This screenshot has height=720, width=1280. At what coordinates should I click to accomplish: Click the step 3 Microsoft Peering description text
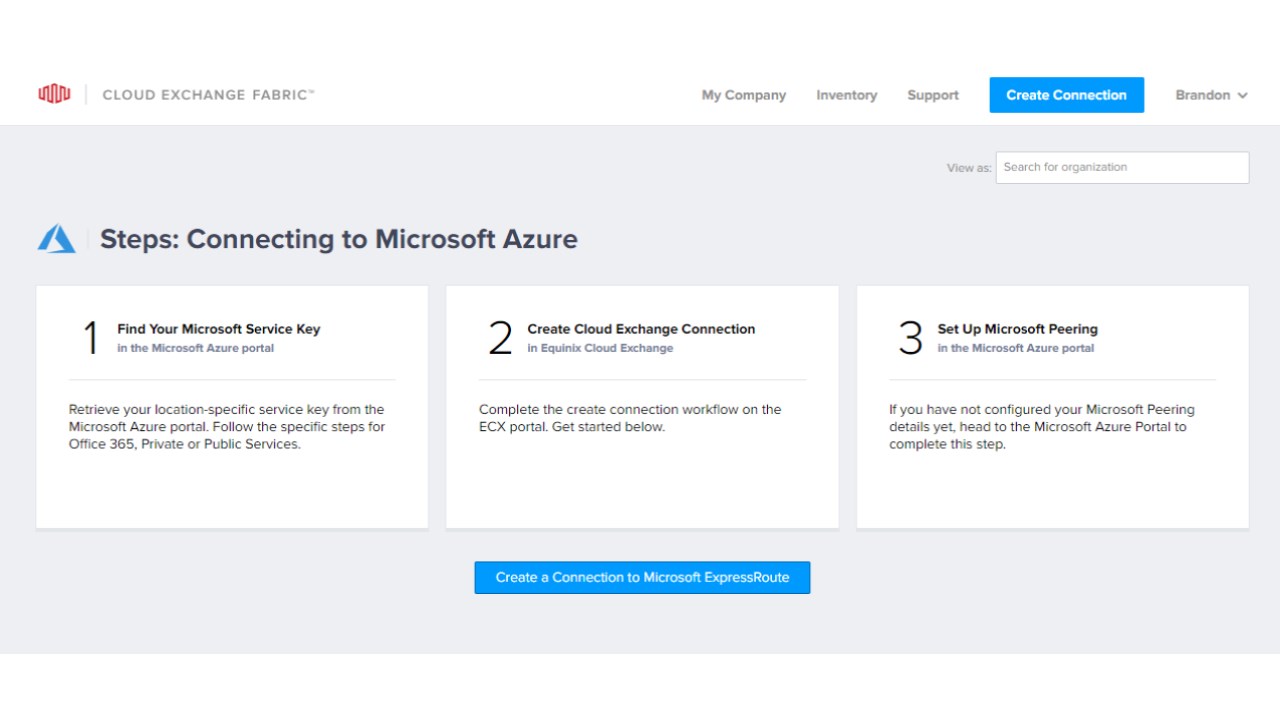click(1042, 427)
